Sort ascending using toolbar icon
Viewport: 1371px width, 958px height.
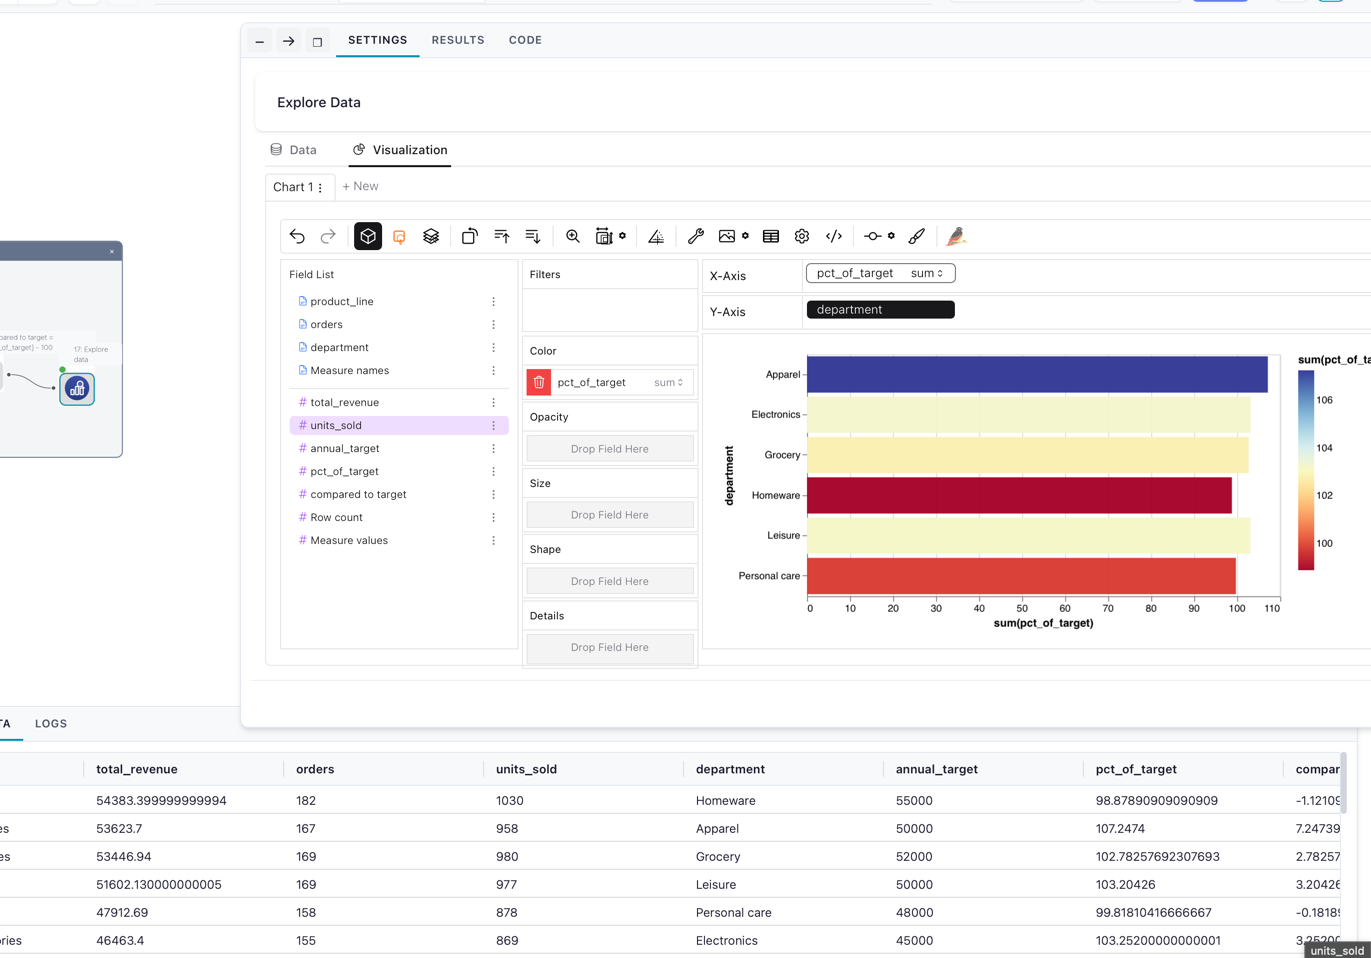pyautogui.click(x=502, y=236)
